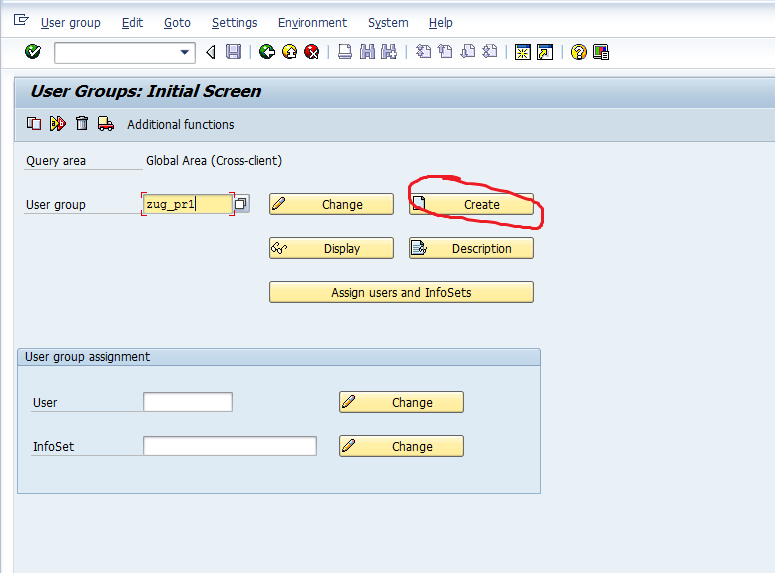
Task: Click the Customize Local Layout icon
Action: [601, 52]
